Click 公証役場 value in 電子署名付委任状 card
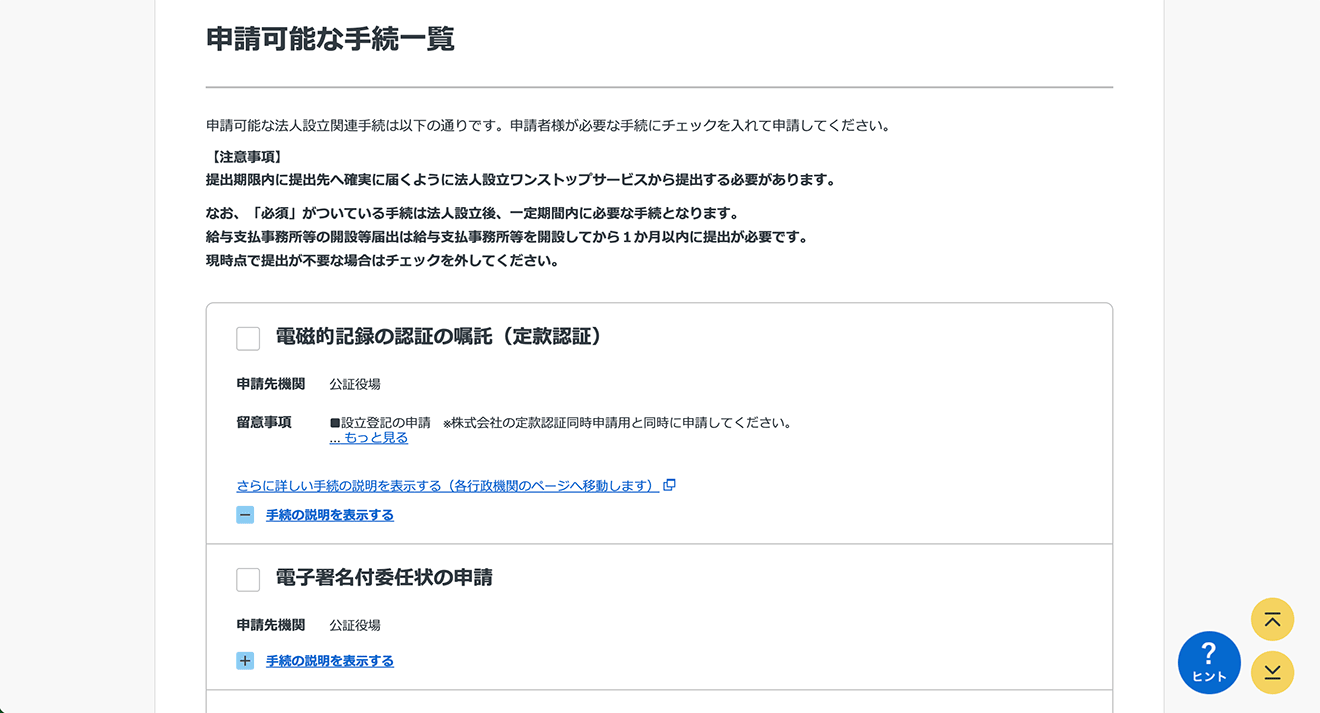This screenshot has width=1320, height=713. coord(355,625)
